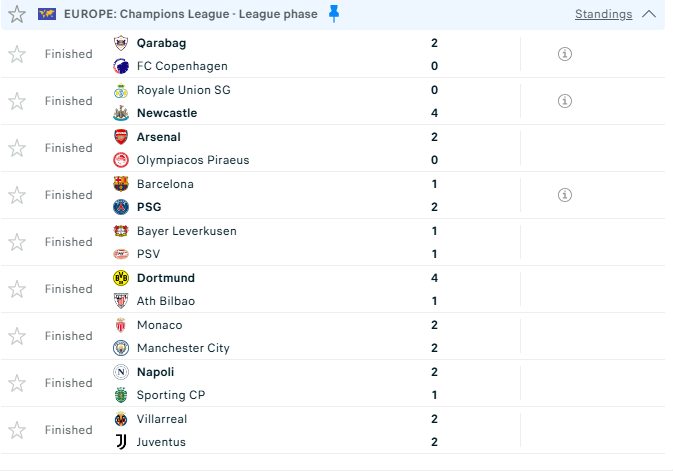
Task: Select the Bayer Leverkusen team name
Action: pos(186,231)
